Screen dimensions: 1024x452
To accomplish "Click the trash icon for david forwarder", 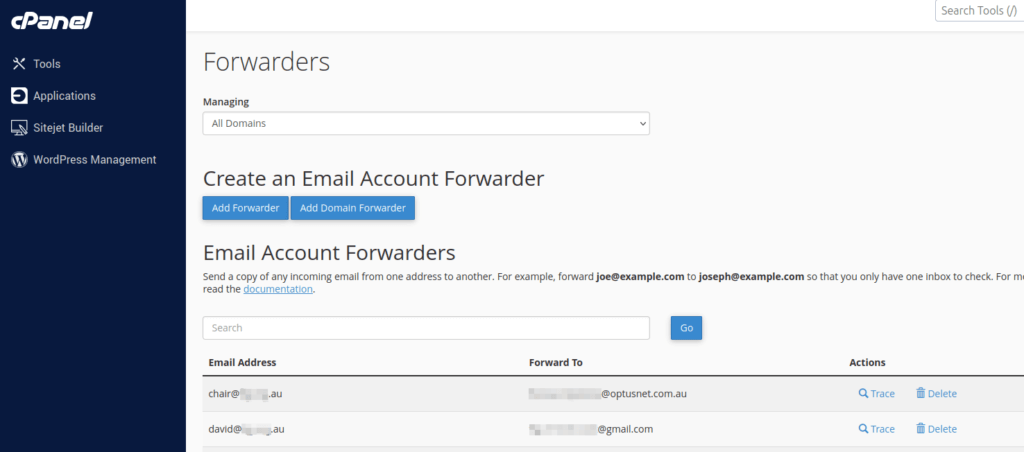I will point(920,429).
